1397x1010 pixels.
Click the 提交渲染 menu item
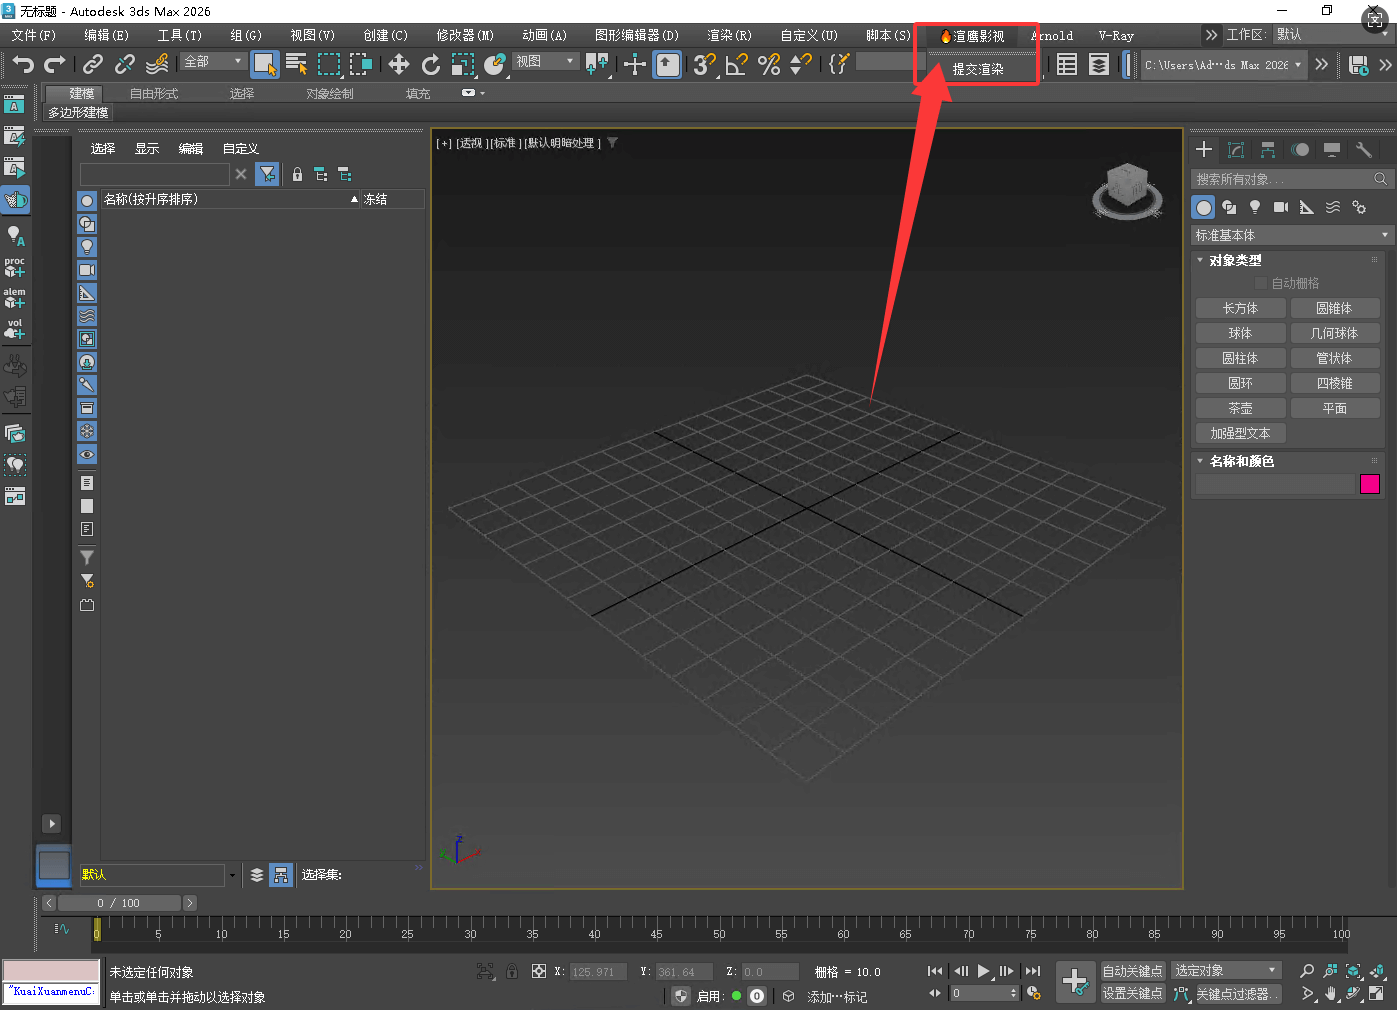(x=977, y=69)
